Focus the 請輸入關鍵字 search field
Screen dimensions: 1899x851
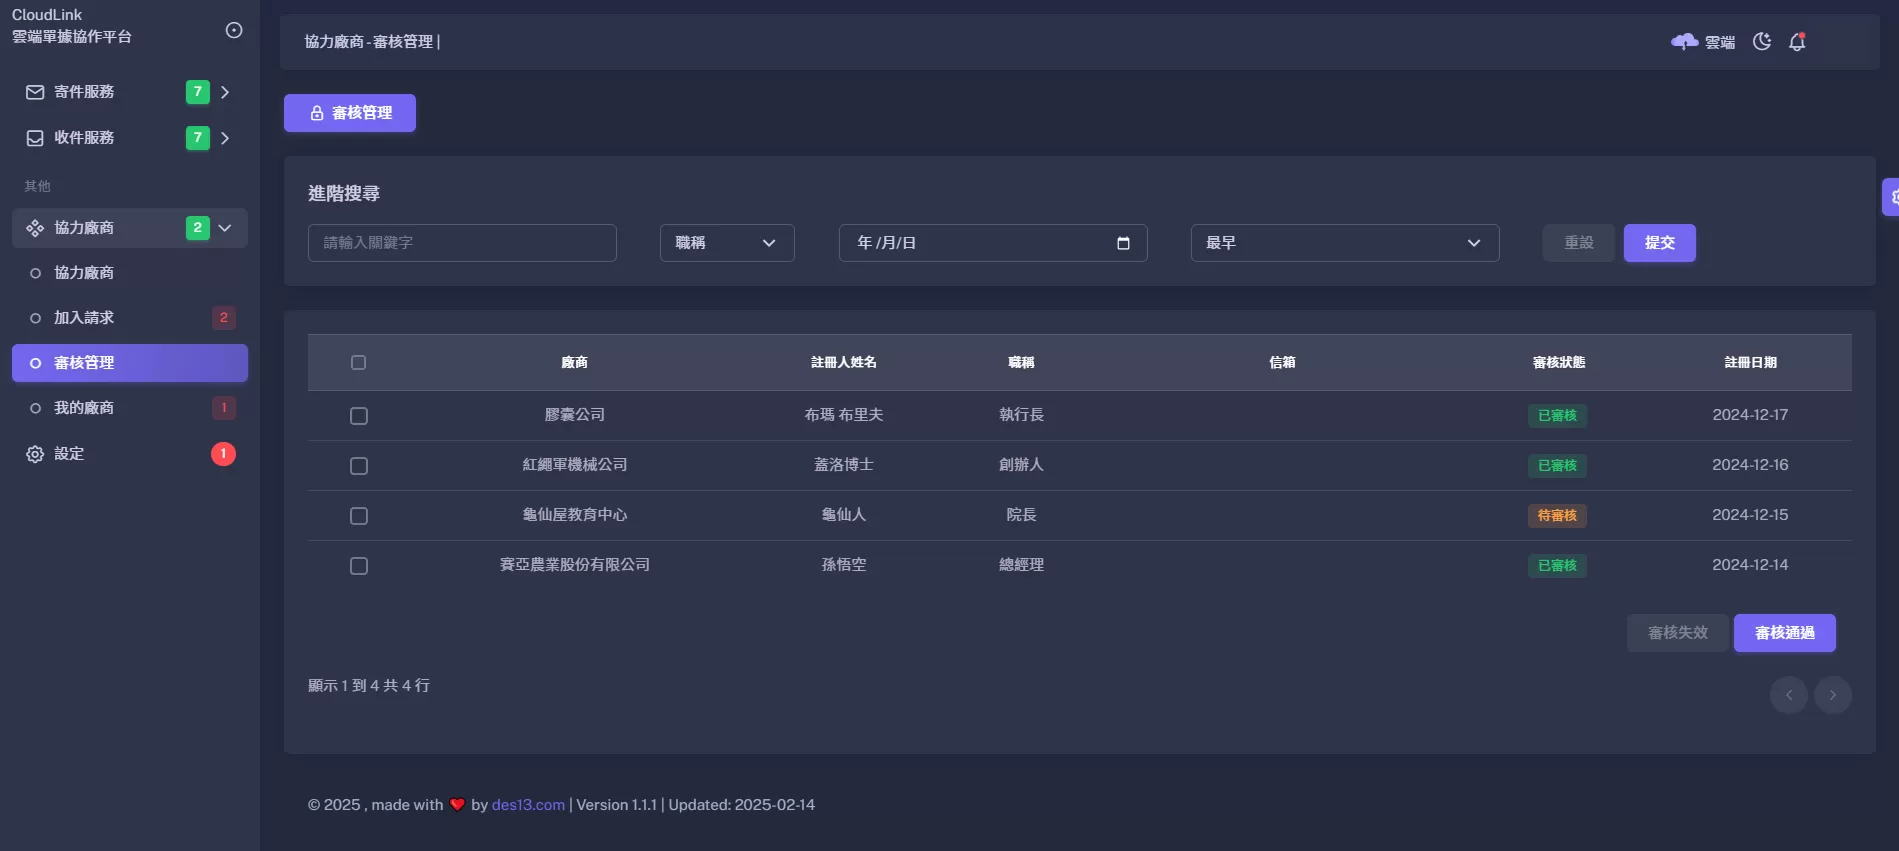(x=462, y=243)
